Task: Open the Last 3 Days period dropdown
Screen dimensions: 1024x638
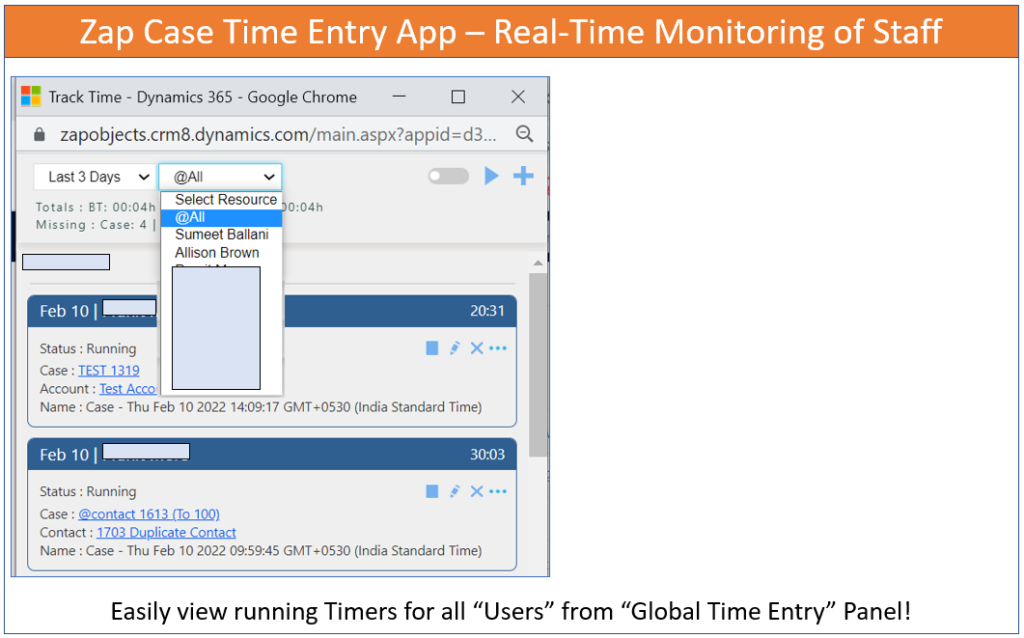Action: pyautogui.click(x=95, y=177)
